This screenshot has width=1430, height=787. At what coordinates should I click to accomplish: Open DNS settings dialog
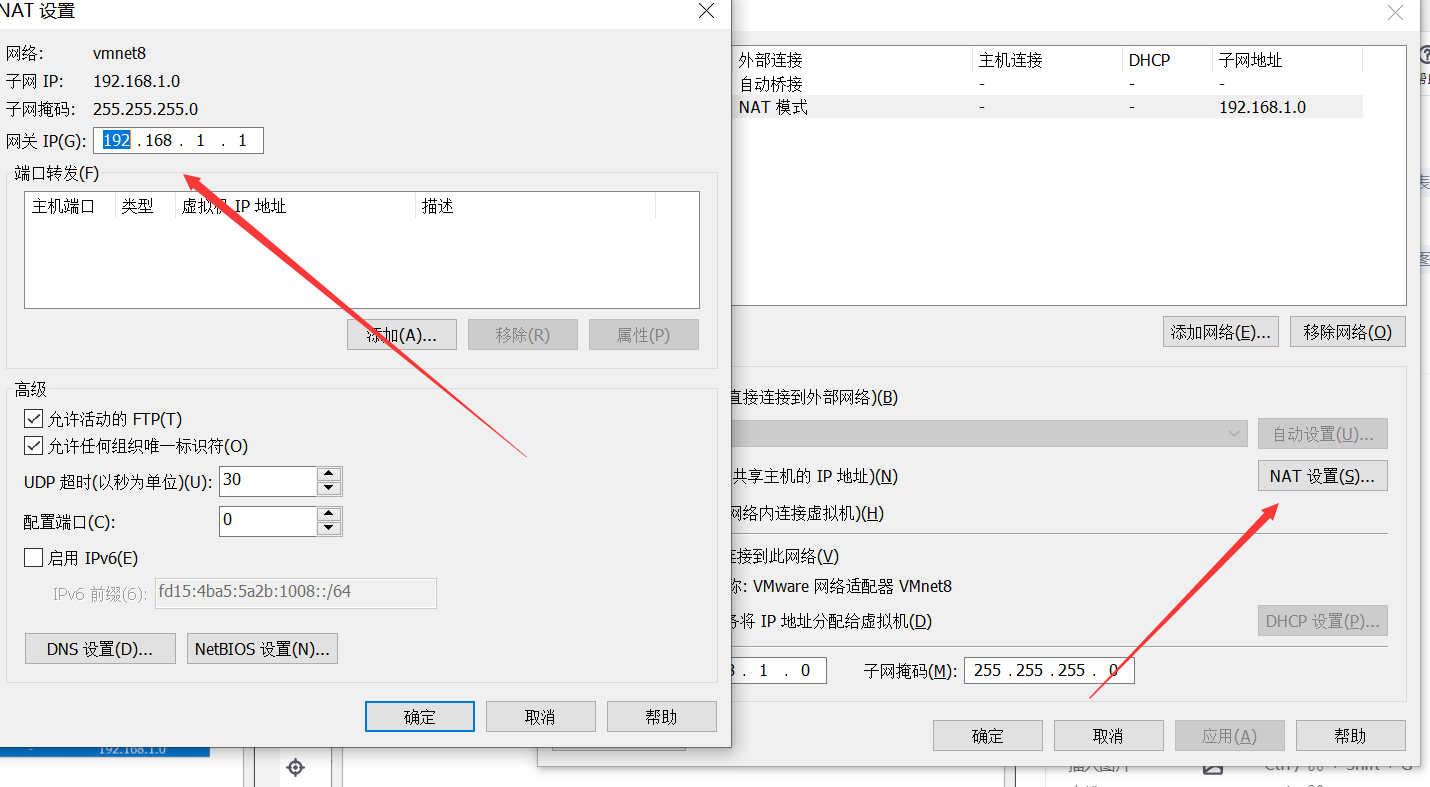point(100,649)
